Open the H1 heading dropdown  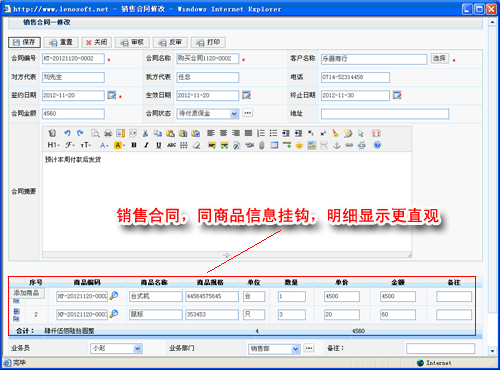53,145
